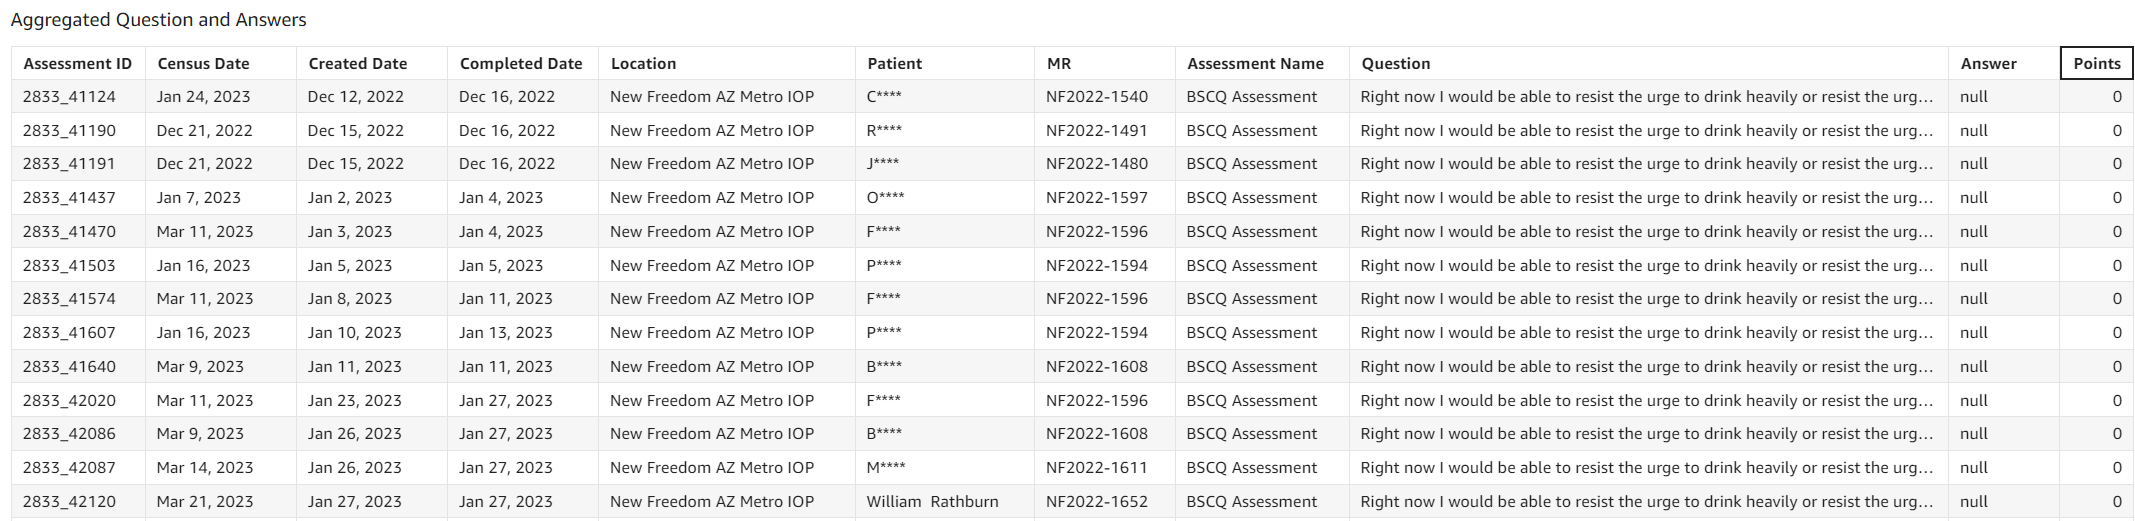Select the Created Date column header
The width and height of the screenshot is (2135, 521).
pos(357,63)
